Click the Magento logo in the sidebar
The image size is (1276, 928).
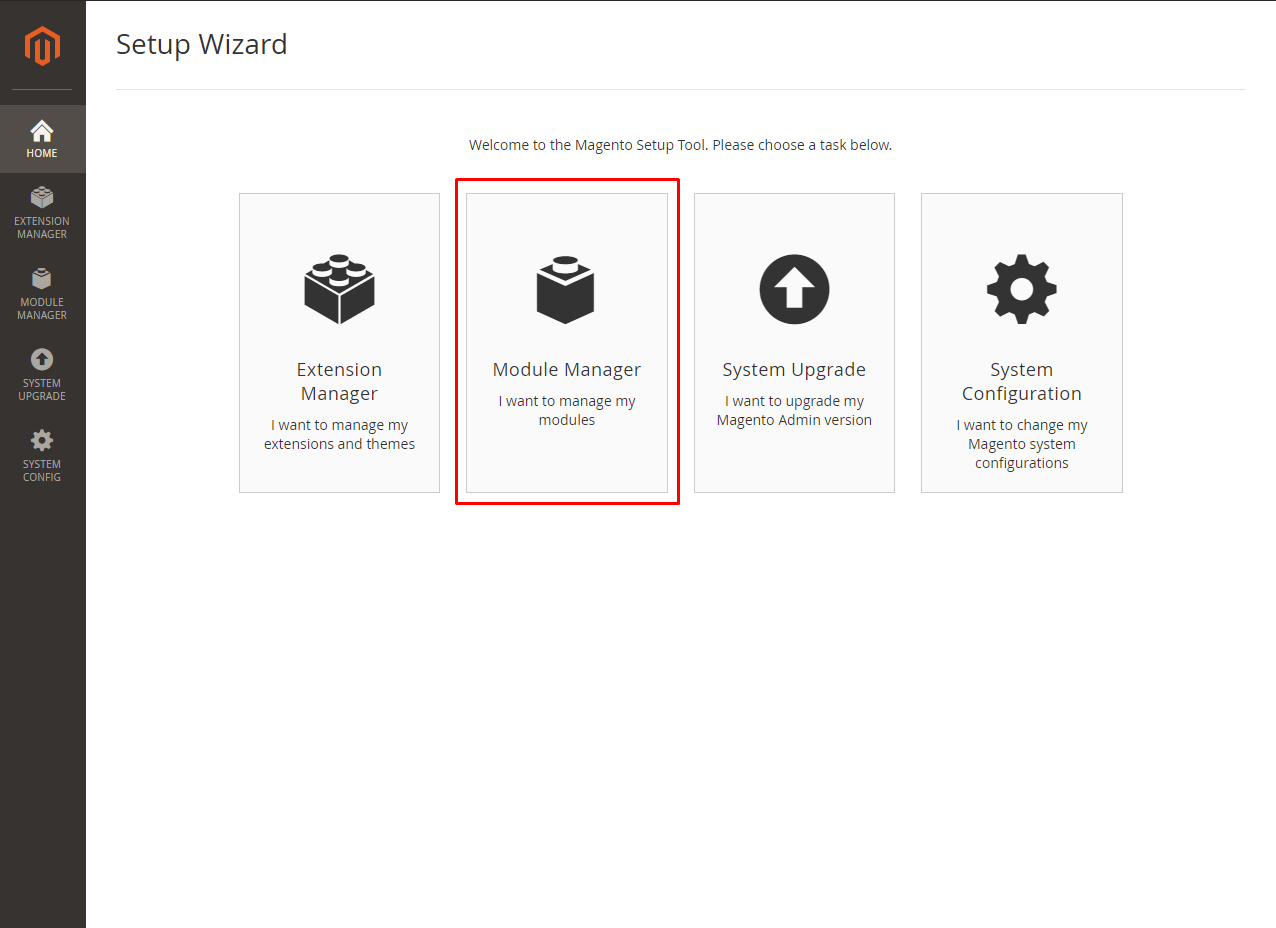[42, 46]
